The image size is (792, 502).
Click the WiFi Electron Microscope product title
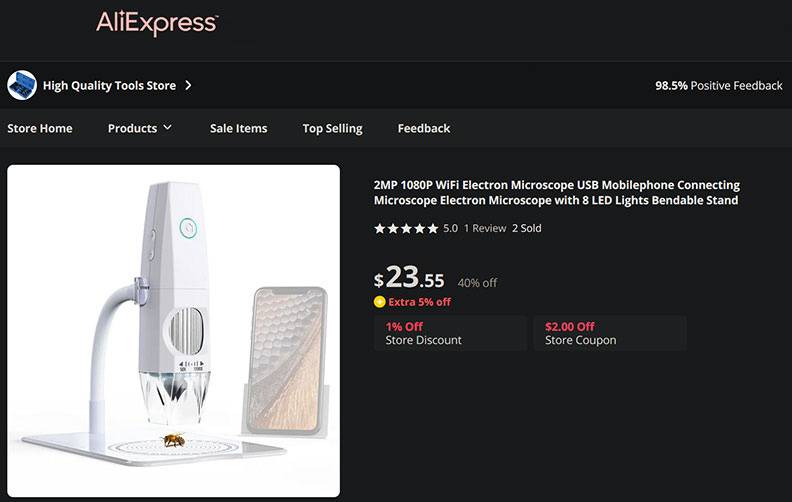click(556, 192)
